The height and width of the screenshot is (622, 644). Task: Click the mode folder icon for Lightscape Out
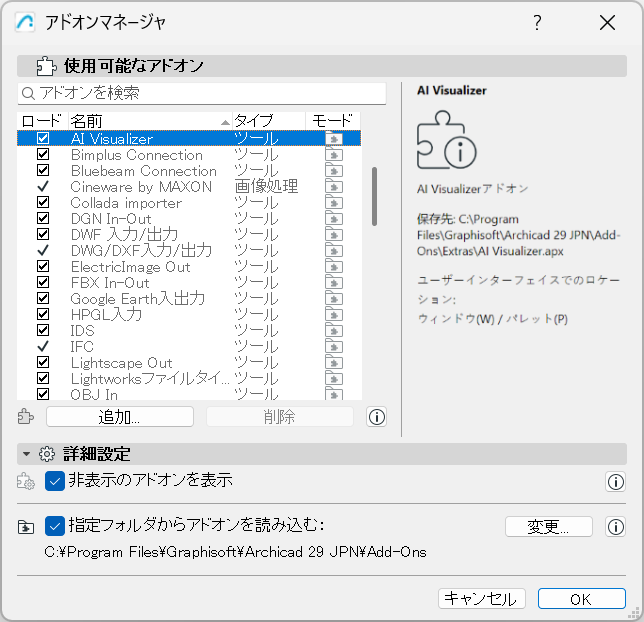[334, 363]
